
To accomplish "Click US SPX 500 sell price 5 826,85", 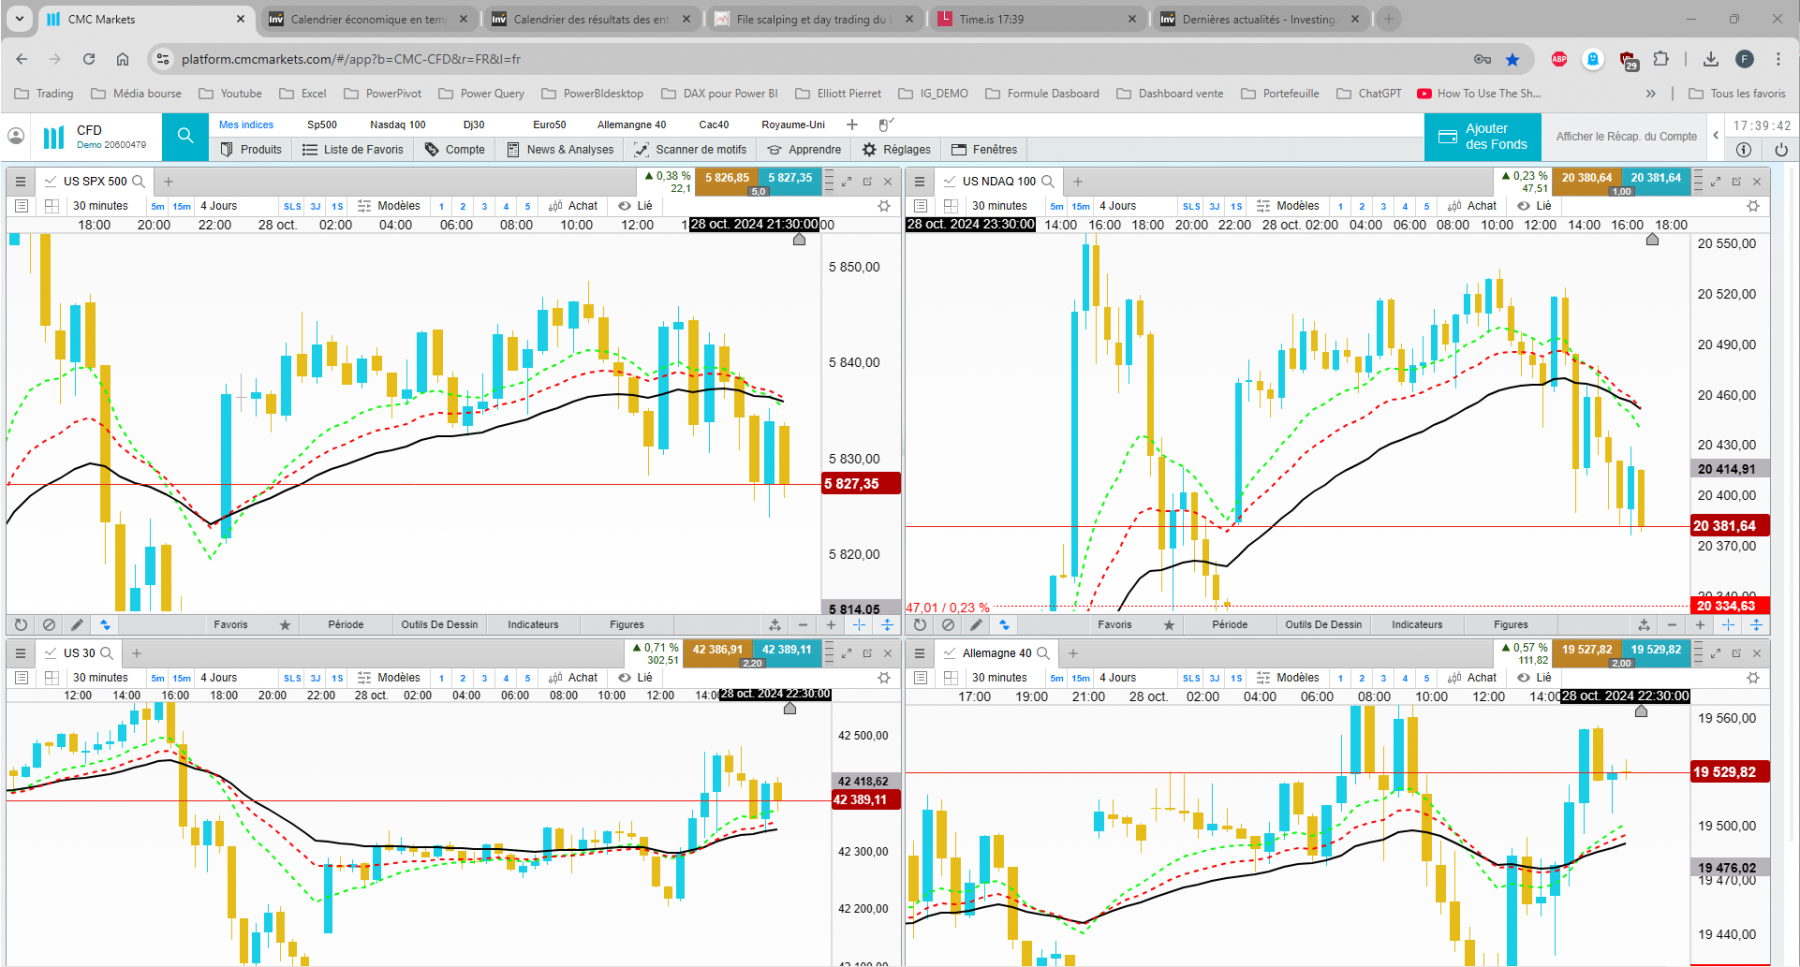I will click(727, 180).
